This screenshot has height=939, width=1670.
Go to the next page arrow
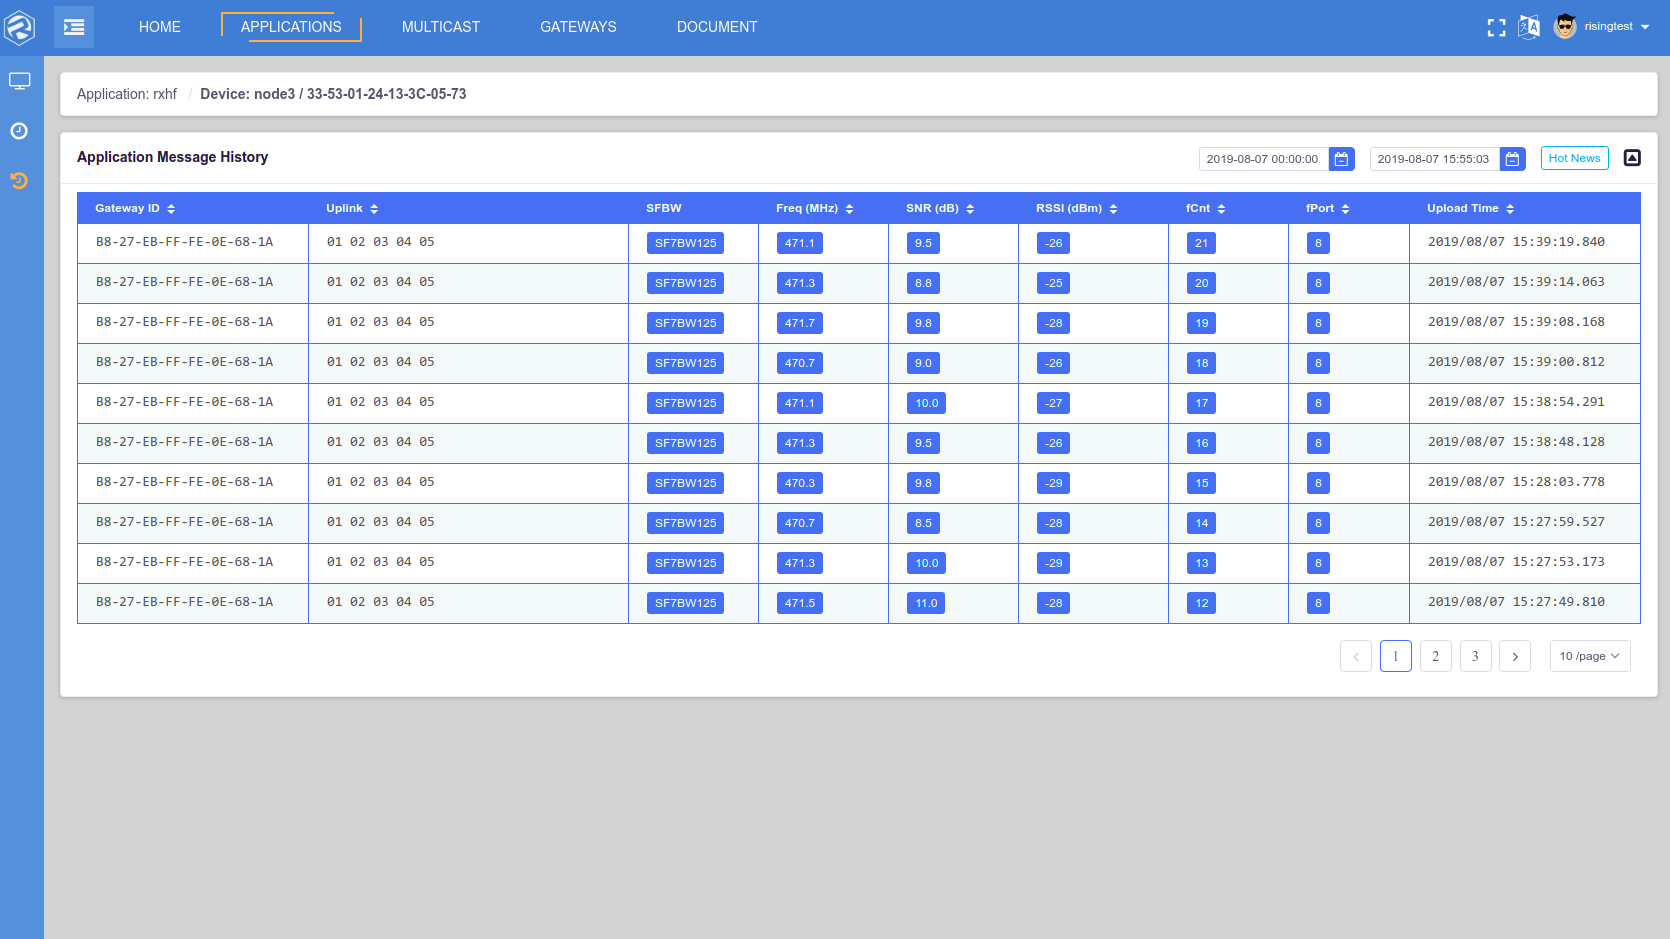point(1515,656)
